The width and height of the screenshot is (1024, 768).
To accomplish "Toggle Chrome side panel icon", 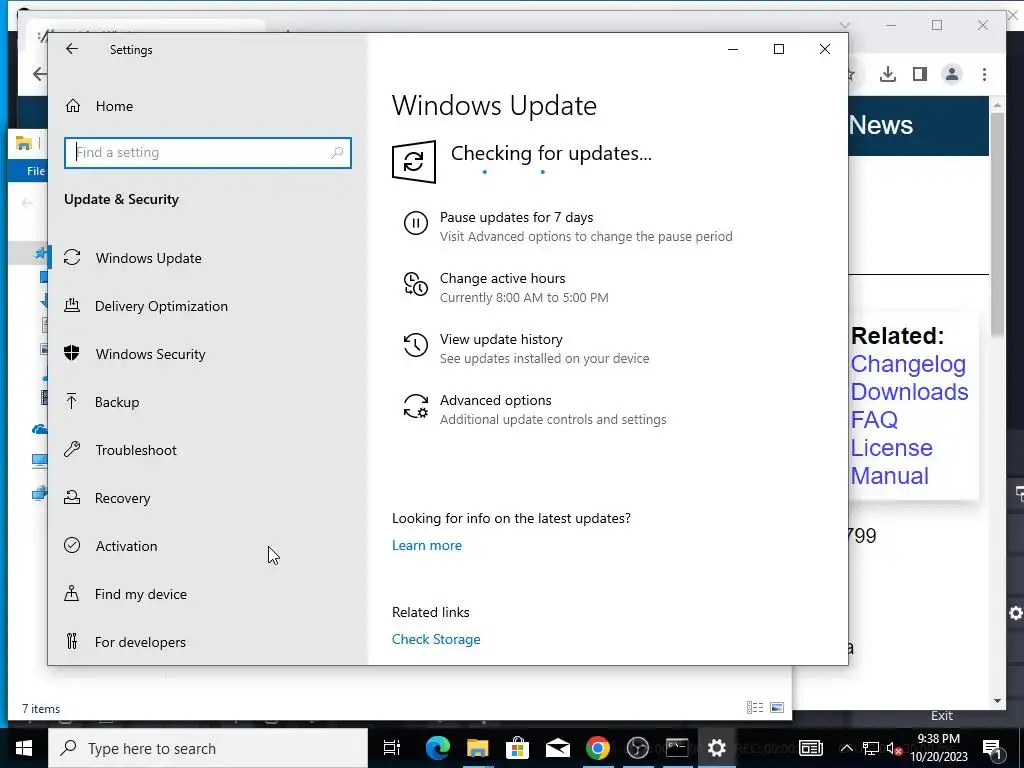I will pos(920,74).
